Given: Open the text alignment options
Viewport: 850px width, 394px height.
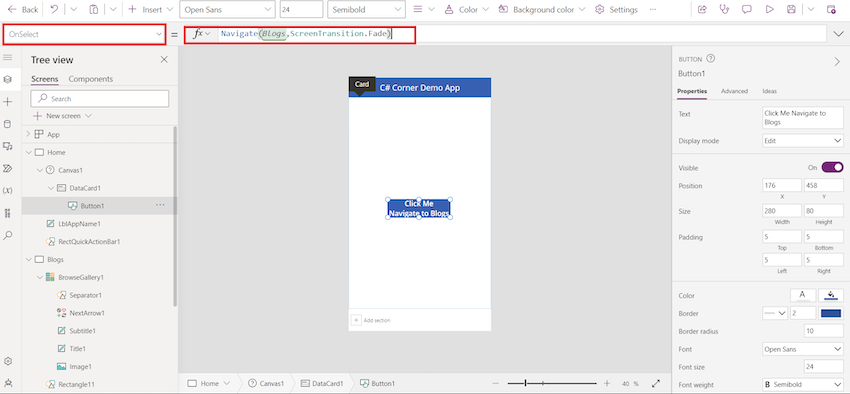Looking at the screenshot, I should (x=423, y=10).
